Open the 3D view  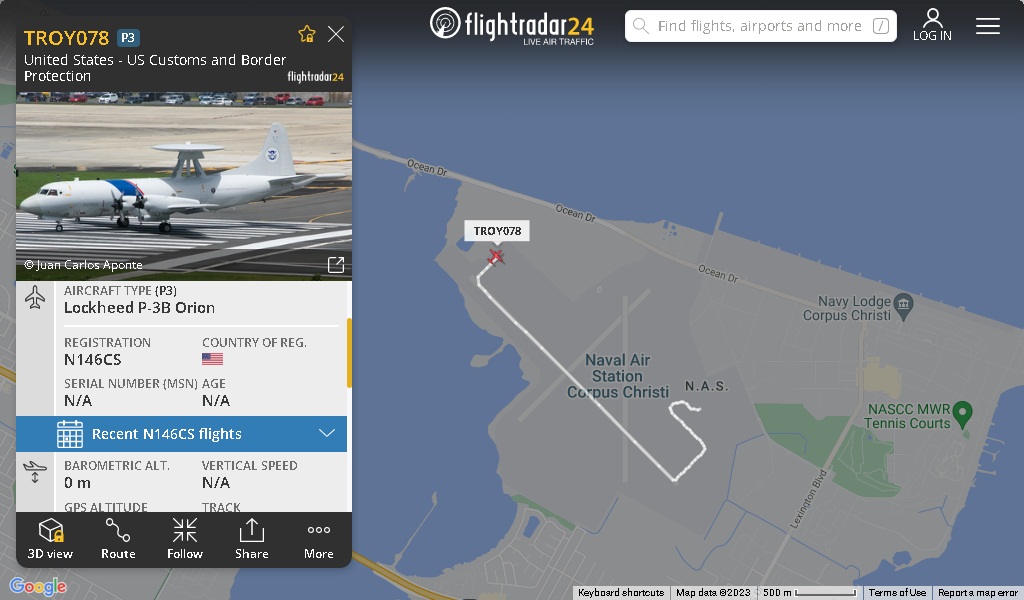click(50, 539)
